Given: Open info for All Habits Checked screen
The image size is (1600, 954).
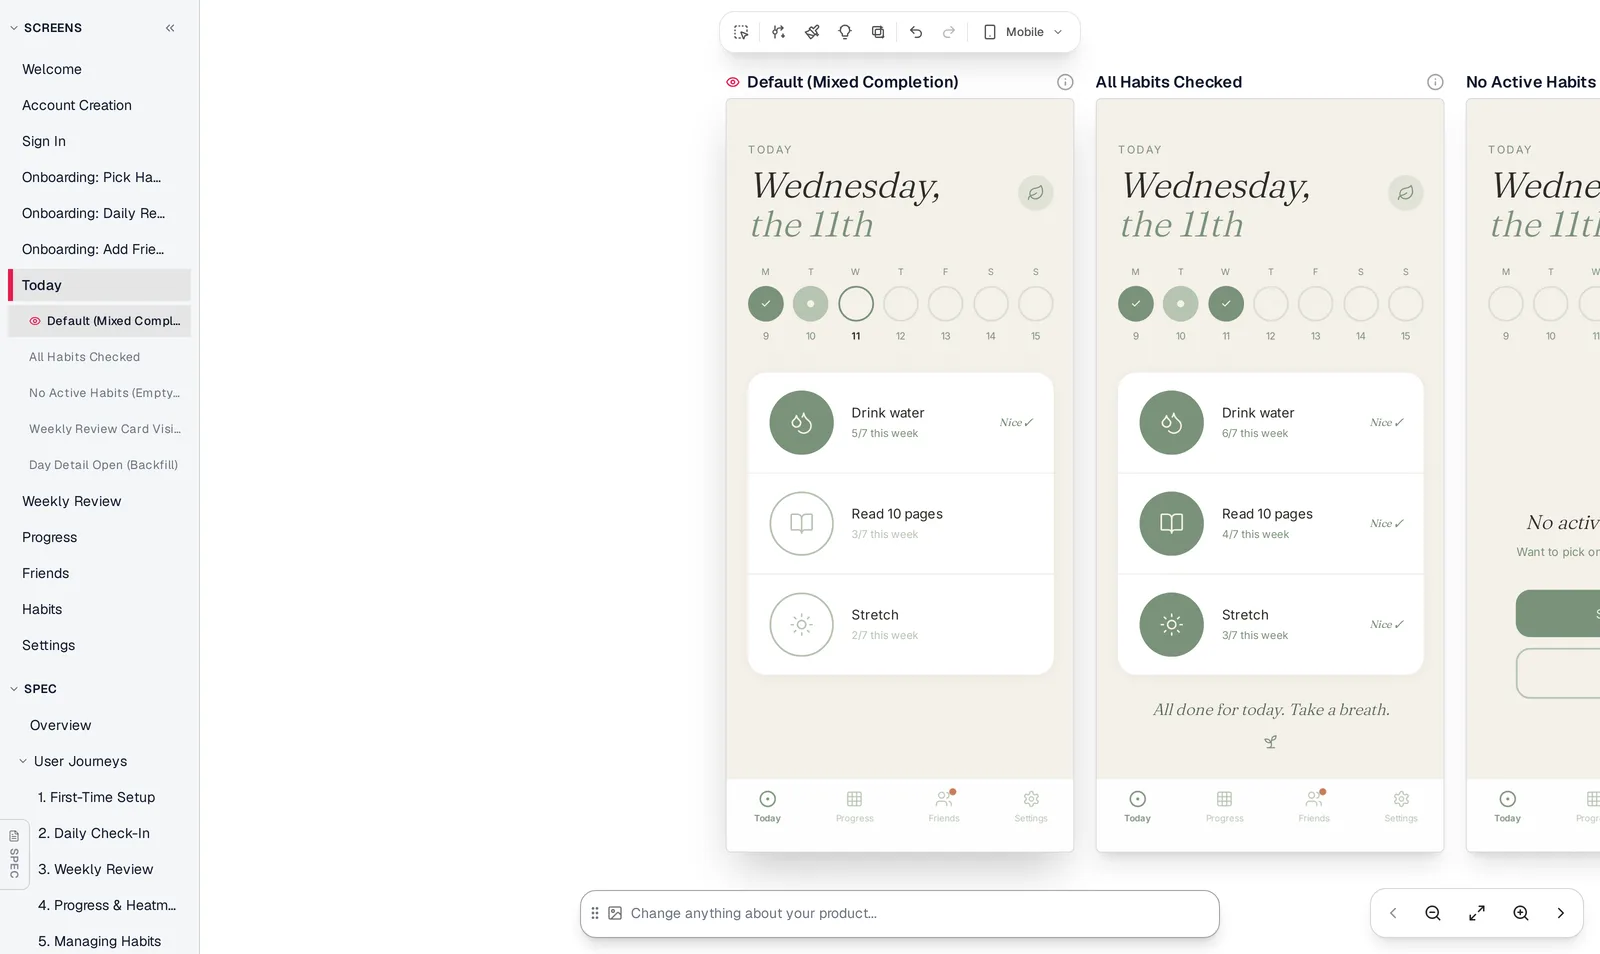Looking at the screenshot, I should click(1435, 82).
